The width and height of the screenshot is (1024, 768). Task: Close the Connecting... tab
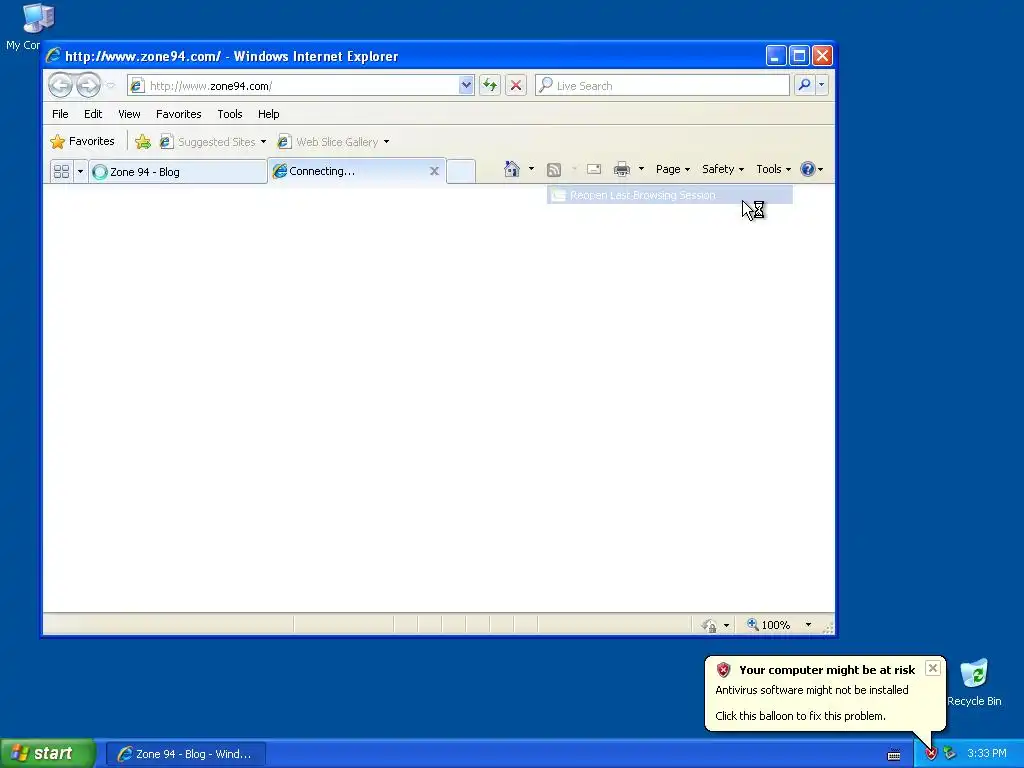[434, 171]
